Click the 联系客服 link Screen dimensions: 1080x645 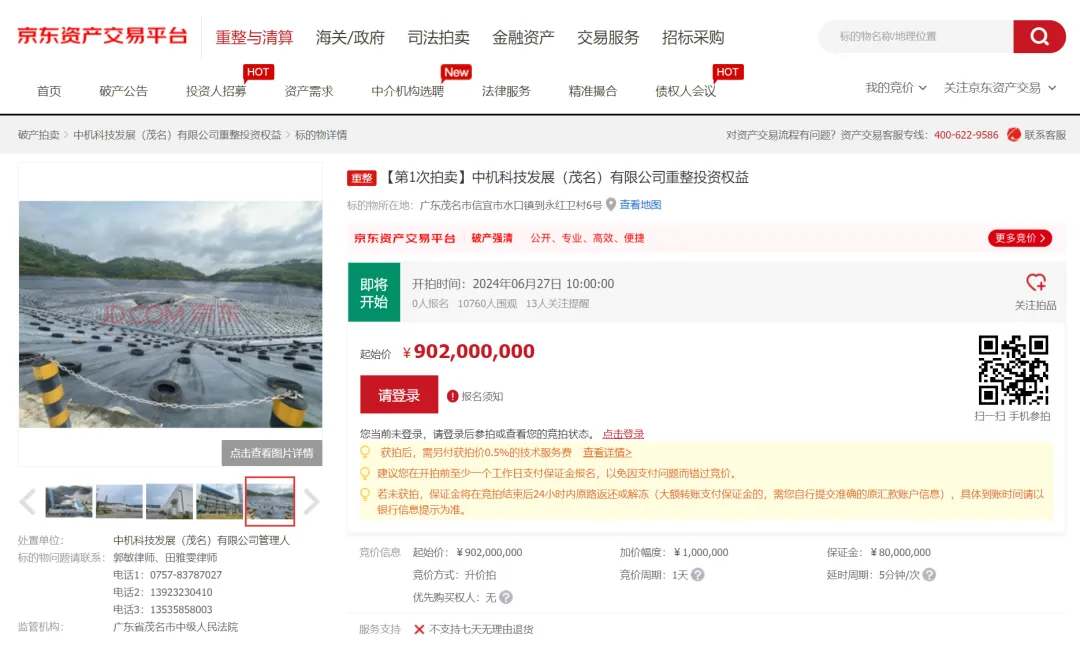coord(1045,135)
